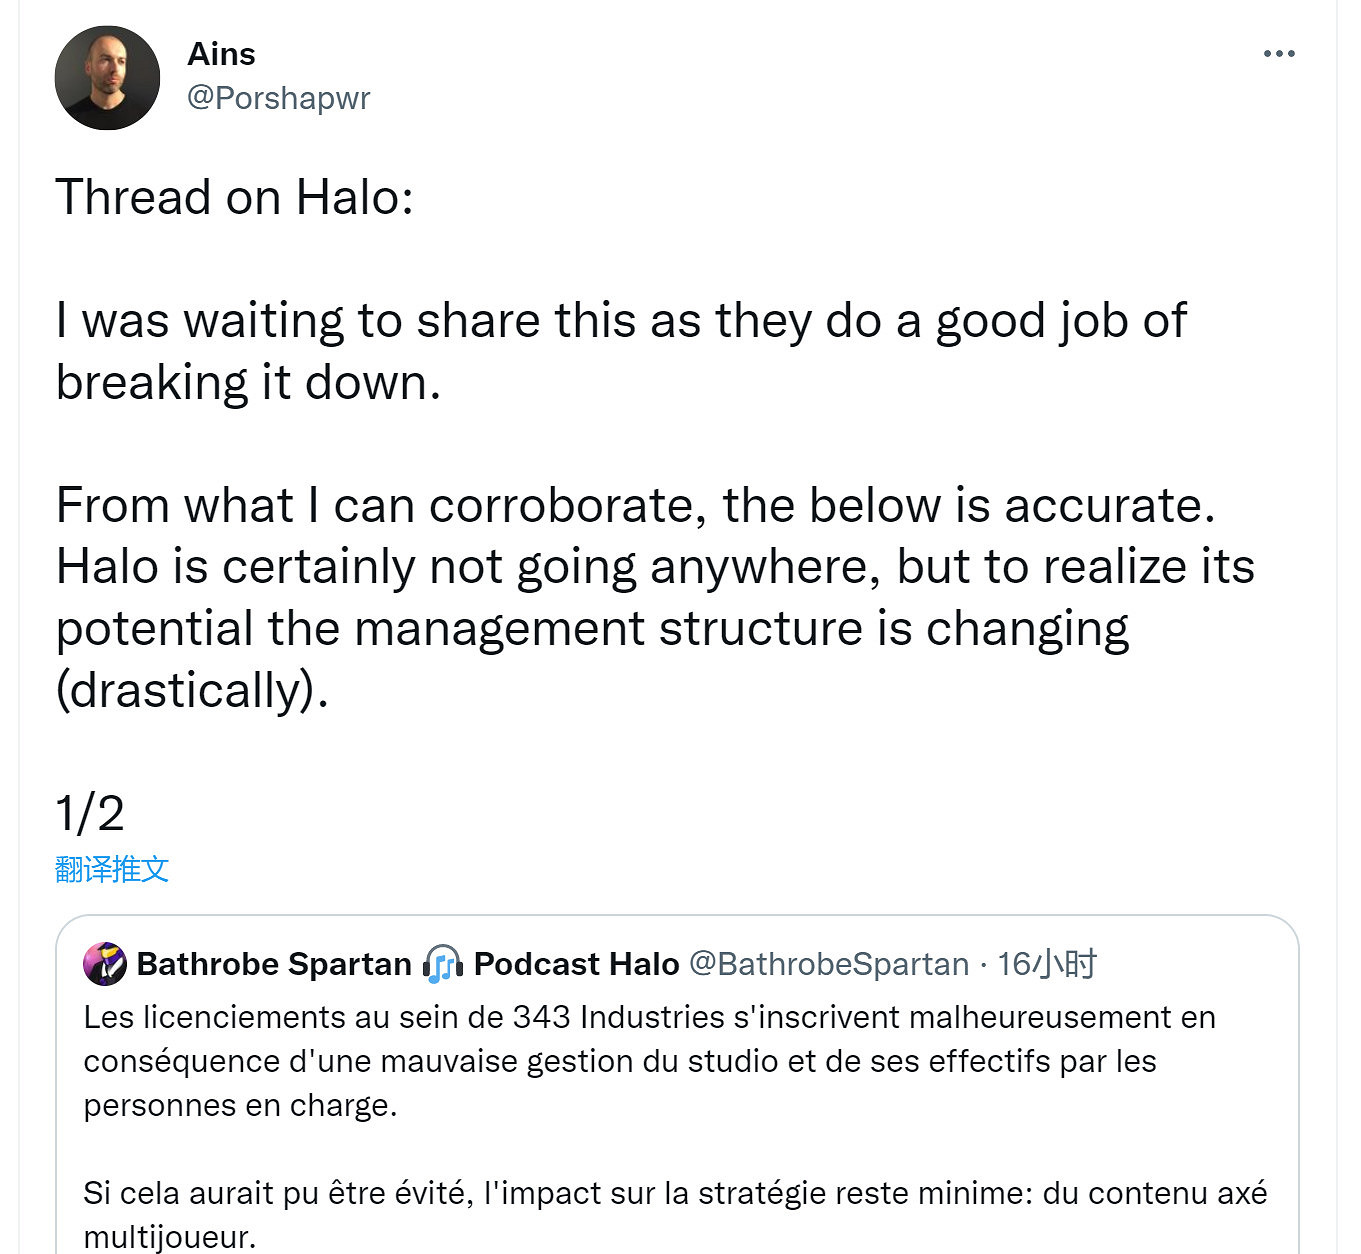Open quoted tweet via "Les licenciements" paragraph

point(650,1061)
